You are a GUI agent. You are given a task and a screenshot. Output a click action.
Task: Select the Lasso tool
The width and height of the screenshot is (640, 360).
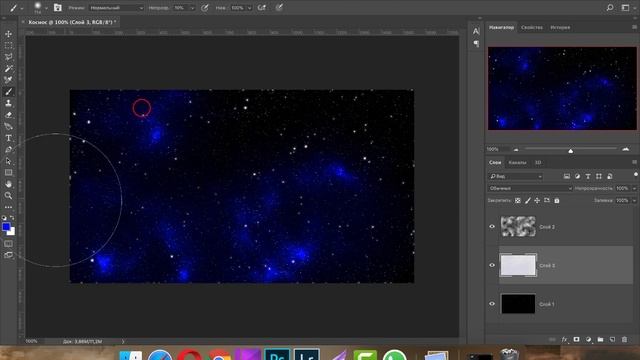(8, 57)
